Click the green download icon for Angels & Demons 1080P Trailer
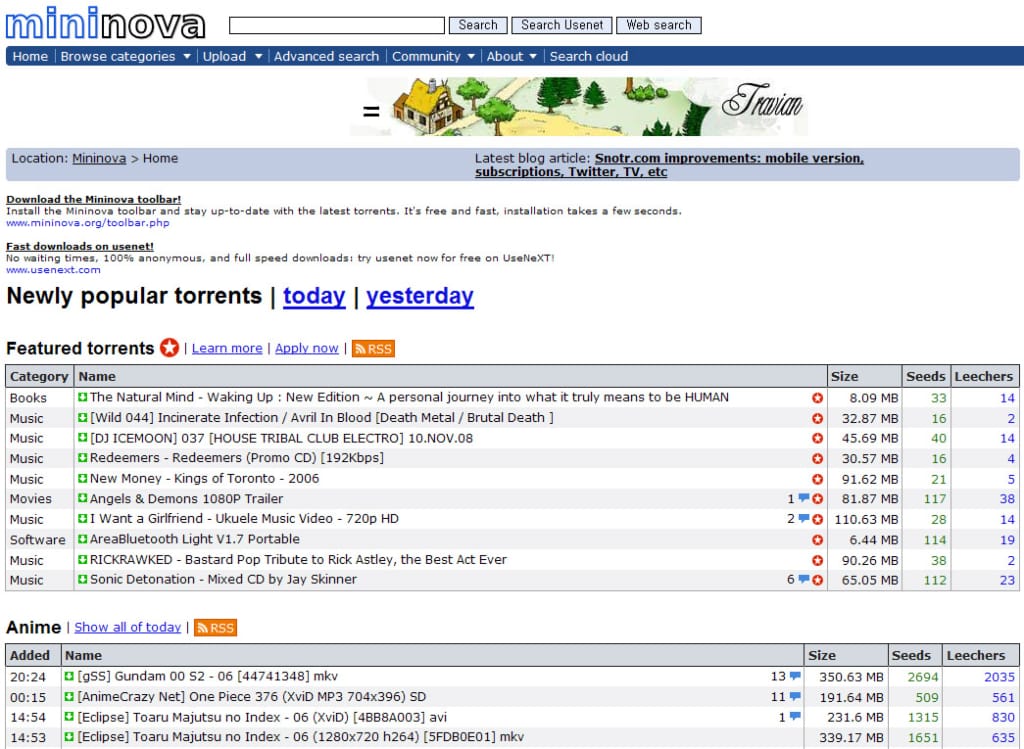The height and width of the screenshot is (749, 1024). point(82,498)
